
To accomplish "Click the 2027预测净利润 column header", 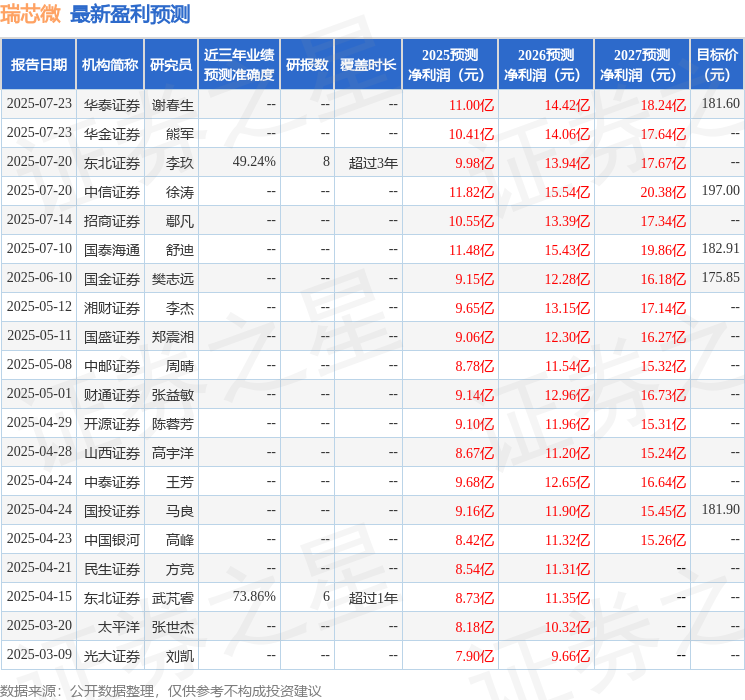I will (642, 65).
